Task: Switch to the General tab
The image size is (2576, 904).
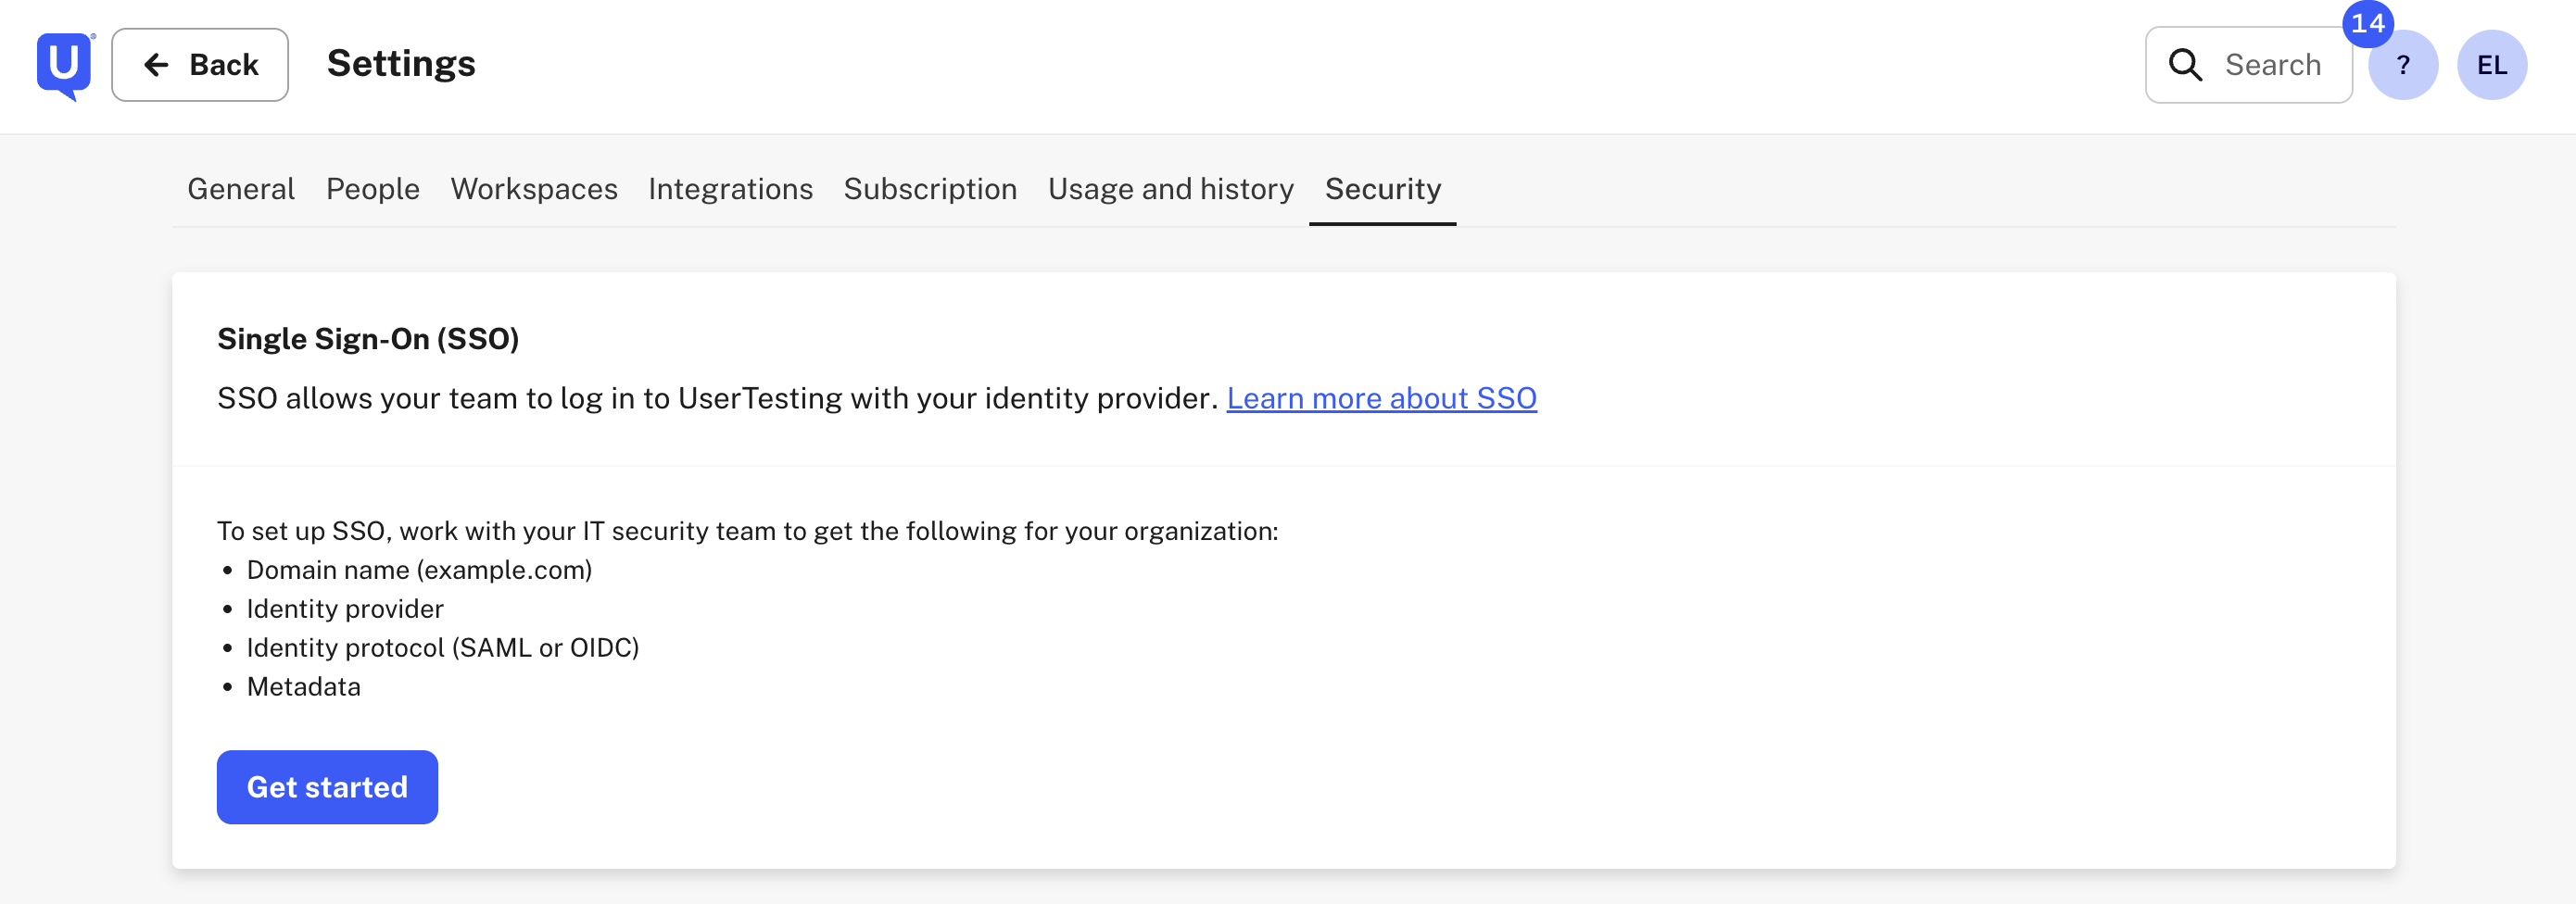Action: pyautogui.click(x=241, y=189)
